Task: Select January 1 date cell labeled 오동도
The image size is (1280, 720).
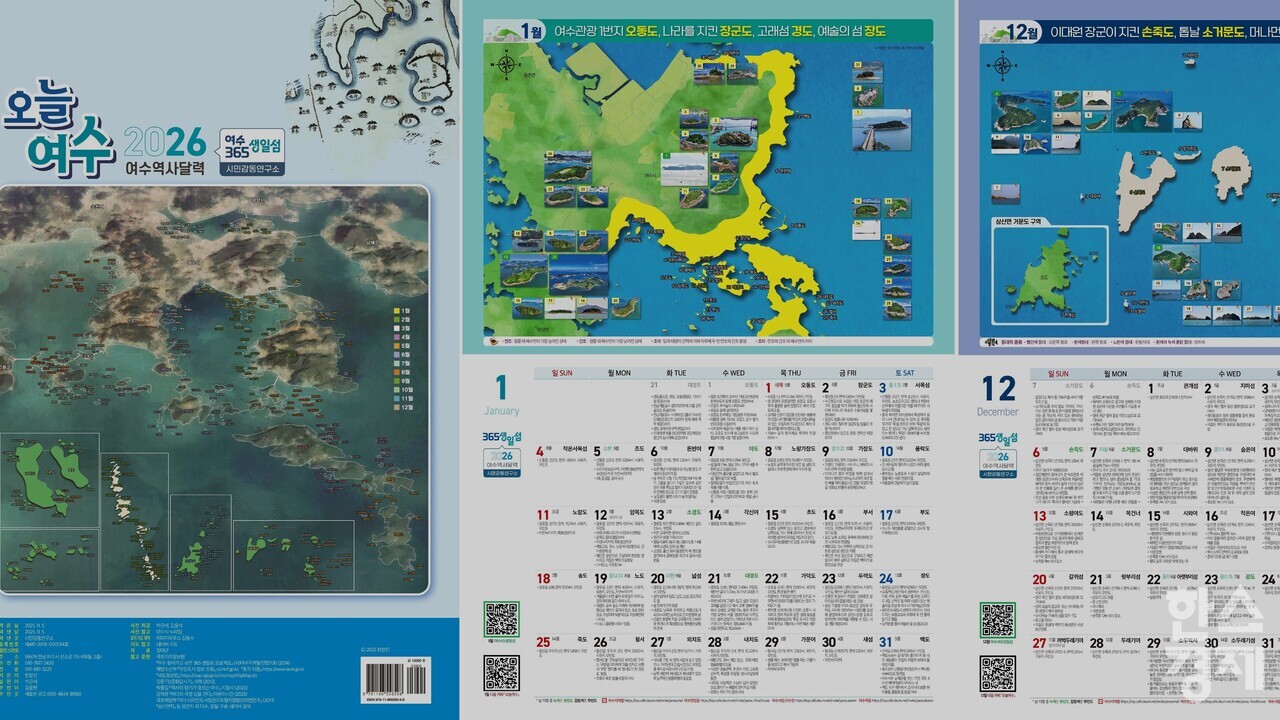Action: tap(790, 386)
